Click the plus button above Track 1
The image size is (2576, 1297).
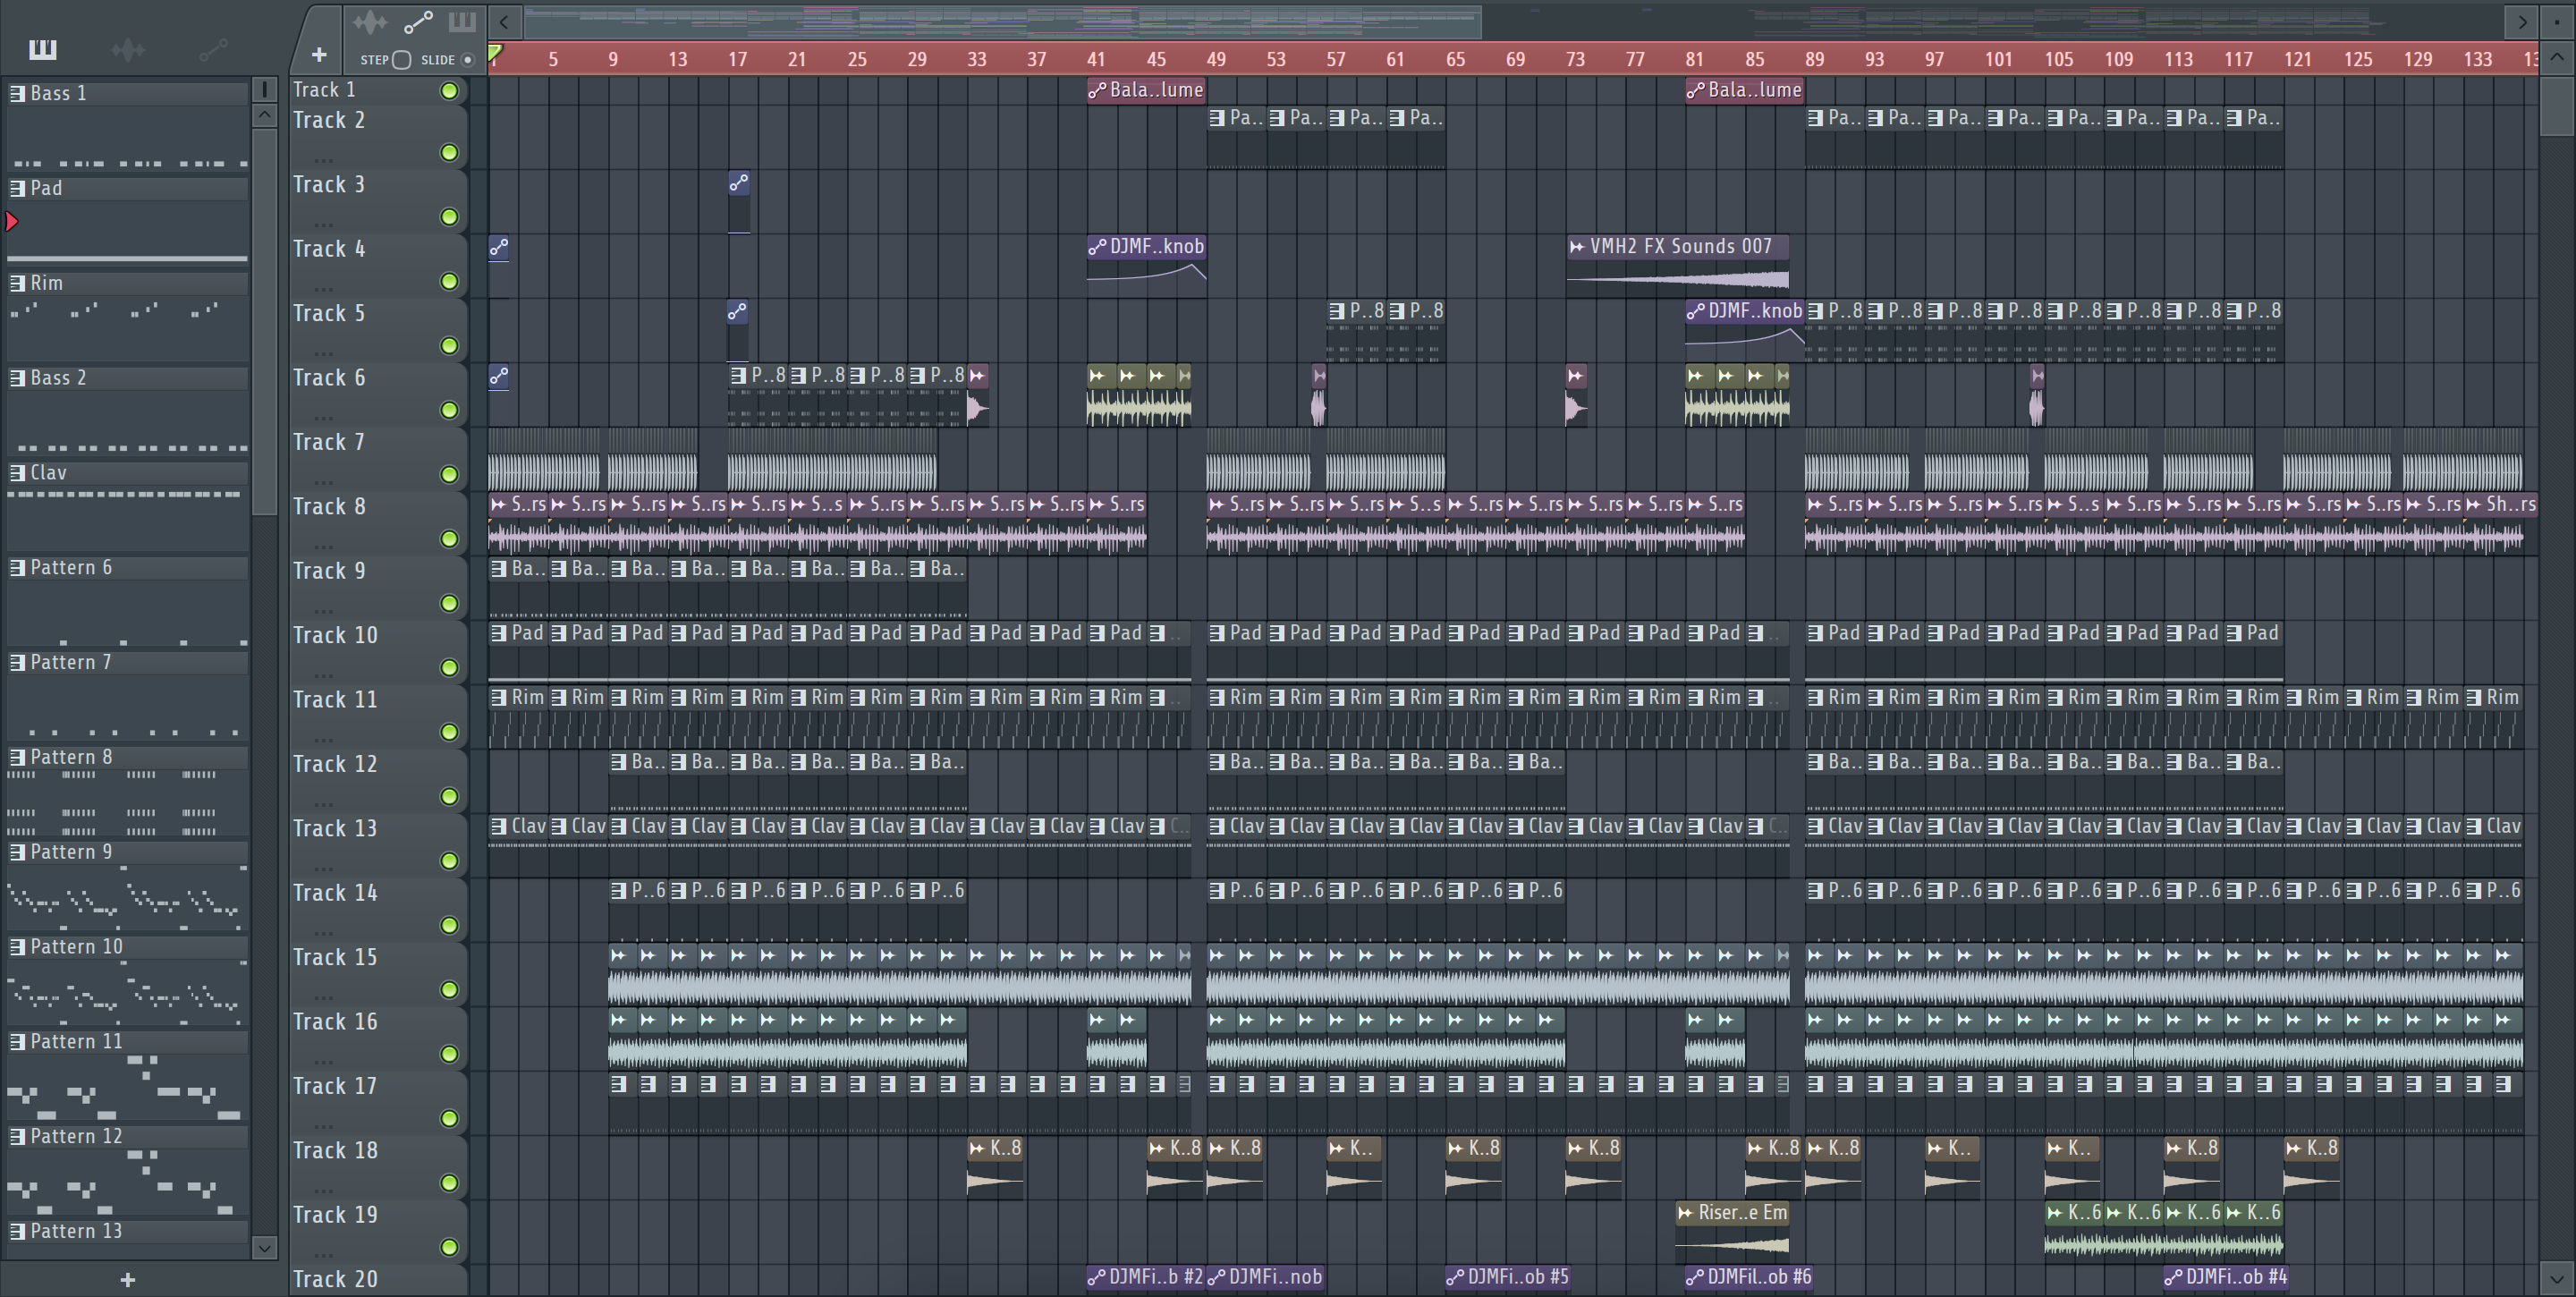(319, 55)
